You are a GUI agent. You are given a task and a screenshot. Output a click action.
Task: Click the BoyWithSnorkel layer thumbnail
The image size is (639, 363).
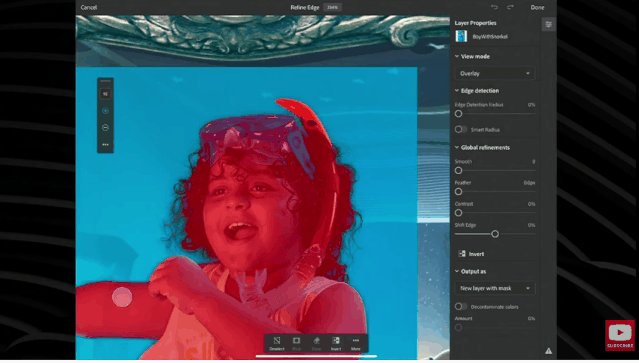tap(461, 36)
